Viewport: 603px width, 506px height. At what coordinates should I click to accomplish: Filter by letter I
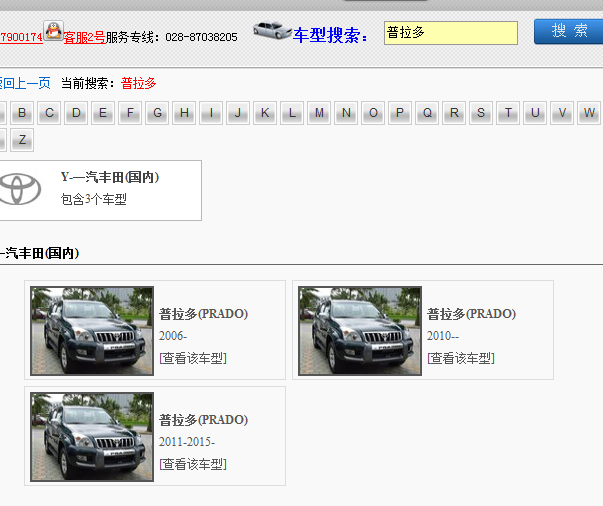point(211,113)
